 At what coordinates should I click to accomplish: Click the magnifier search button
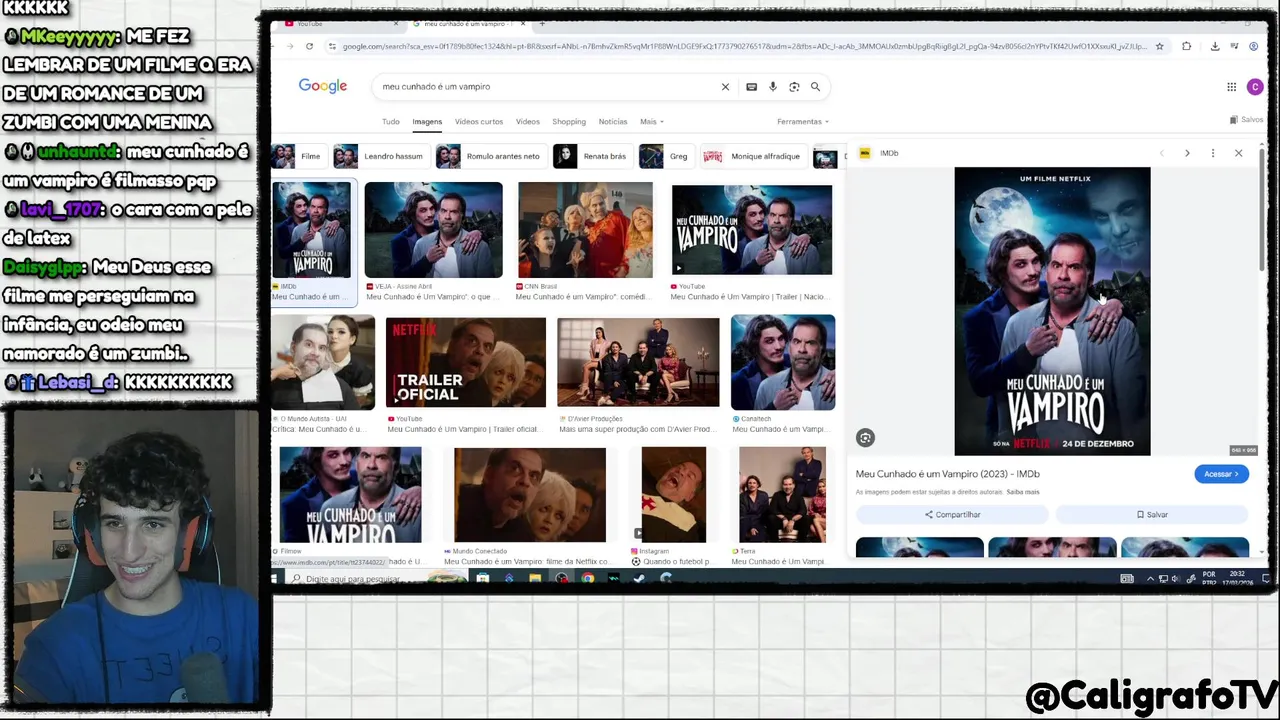[x=815, y=87]
